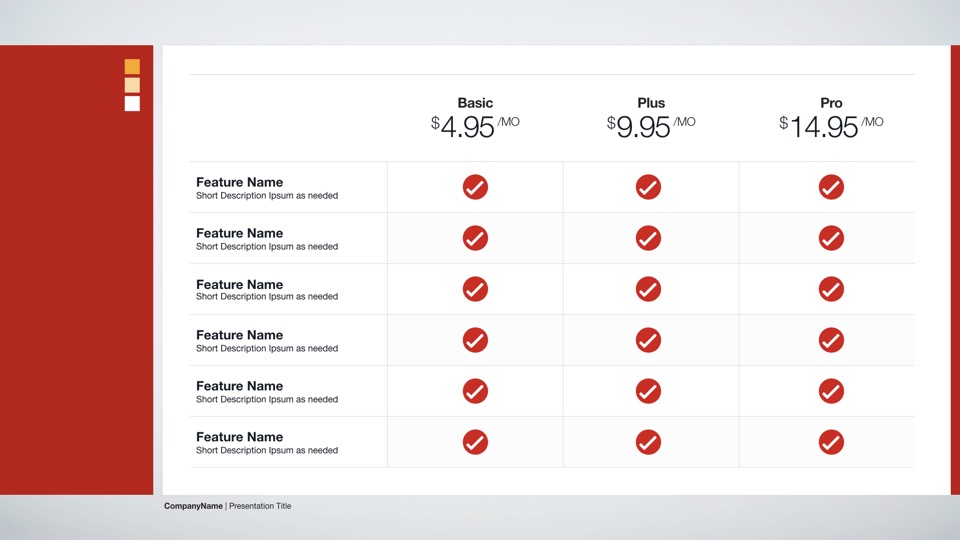Click the Plus checkmark in the third feature row
This screenshot has width=960, height=540.
click(x=648, y=289)
